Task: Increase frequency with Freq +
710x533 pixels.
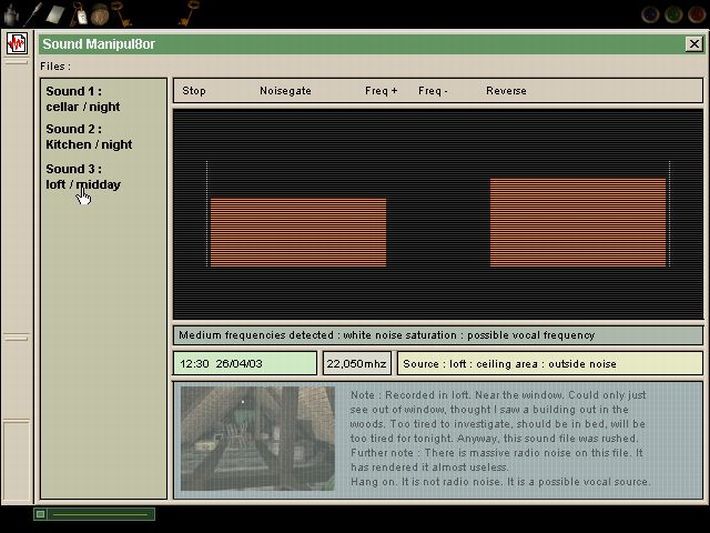Action: 381,91
